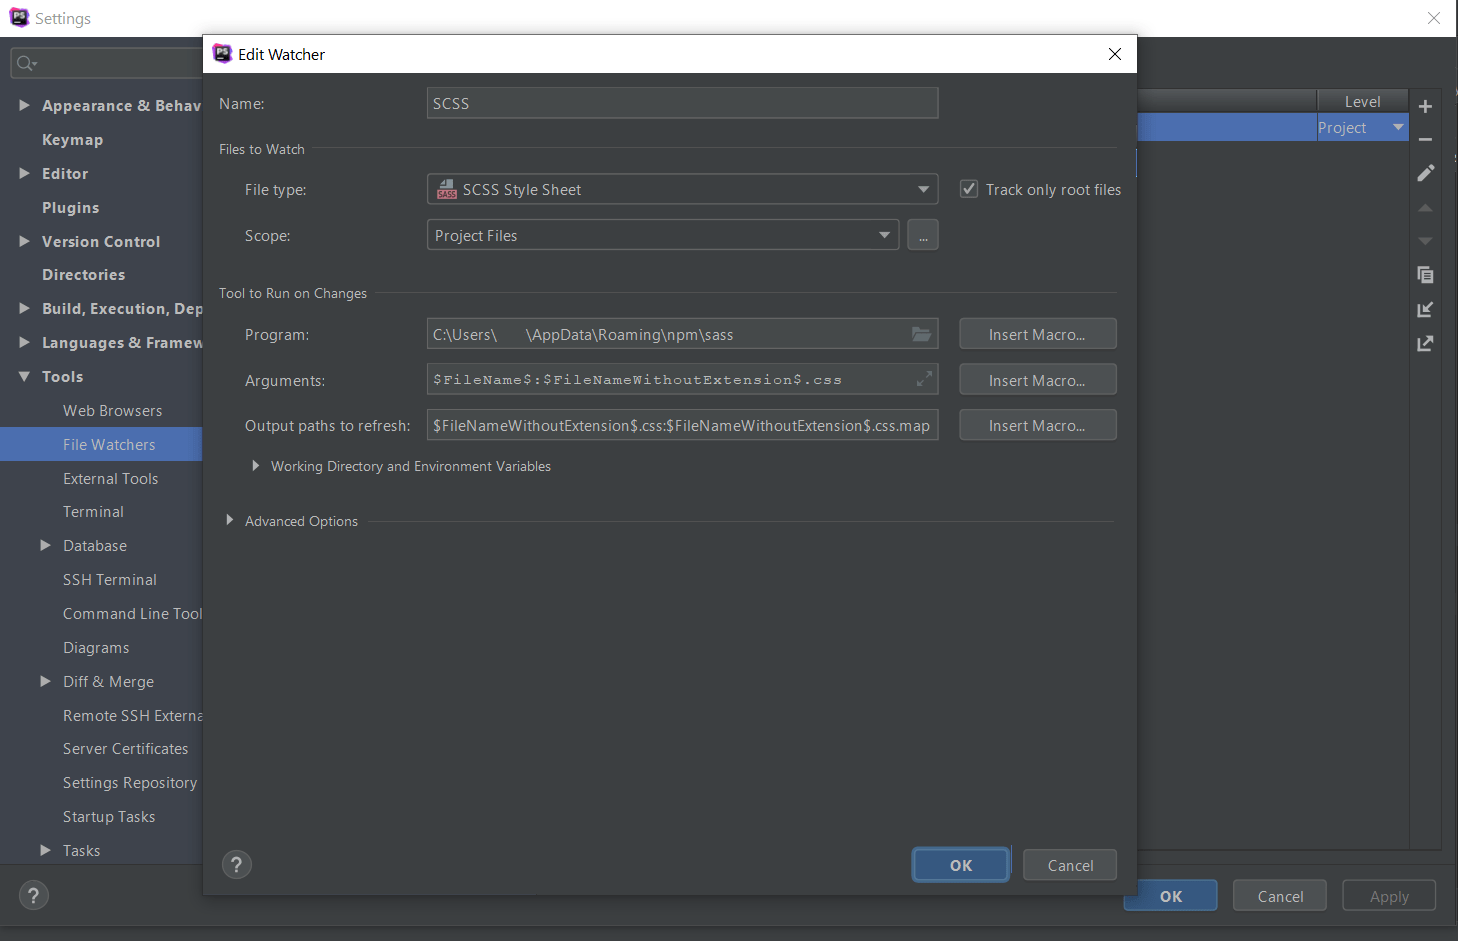Viewport: 1458px width, 941px height.
Task: Confirm Edit Watcher with OK
Action: pos(960,865)
